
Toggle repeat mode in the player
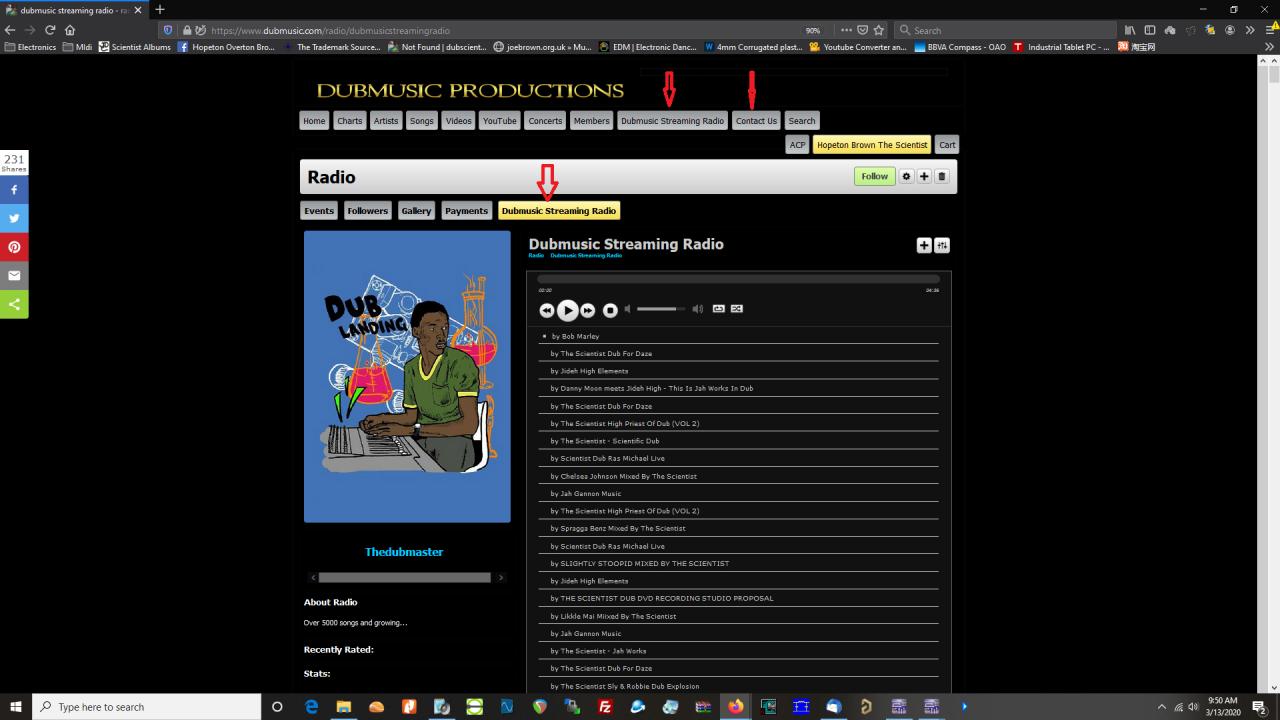coord(718,308)
